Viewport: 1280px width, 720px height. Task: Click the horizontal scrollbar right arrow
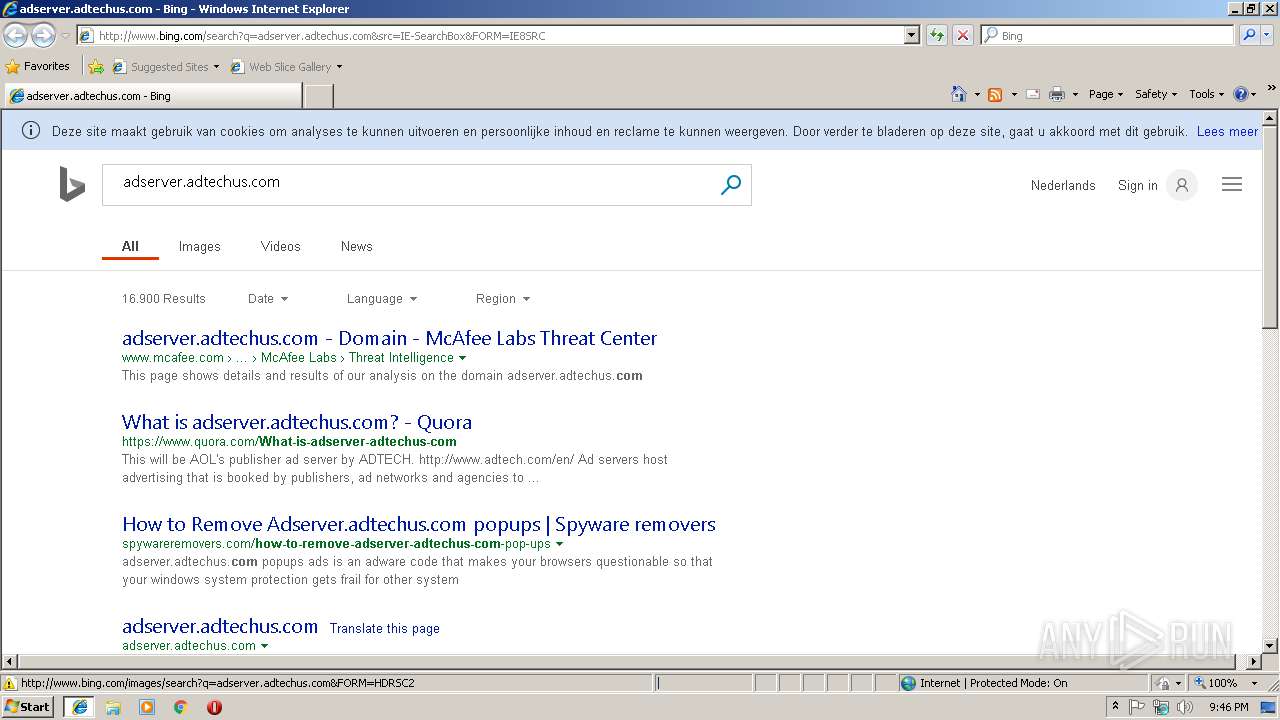tap(1254, 661)
